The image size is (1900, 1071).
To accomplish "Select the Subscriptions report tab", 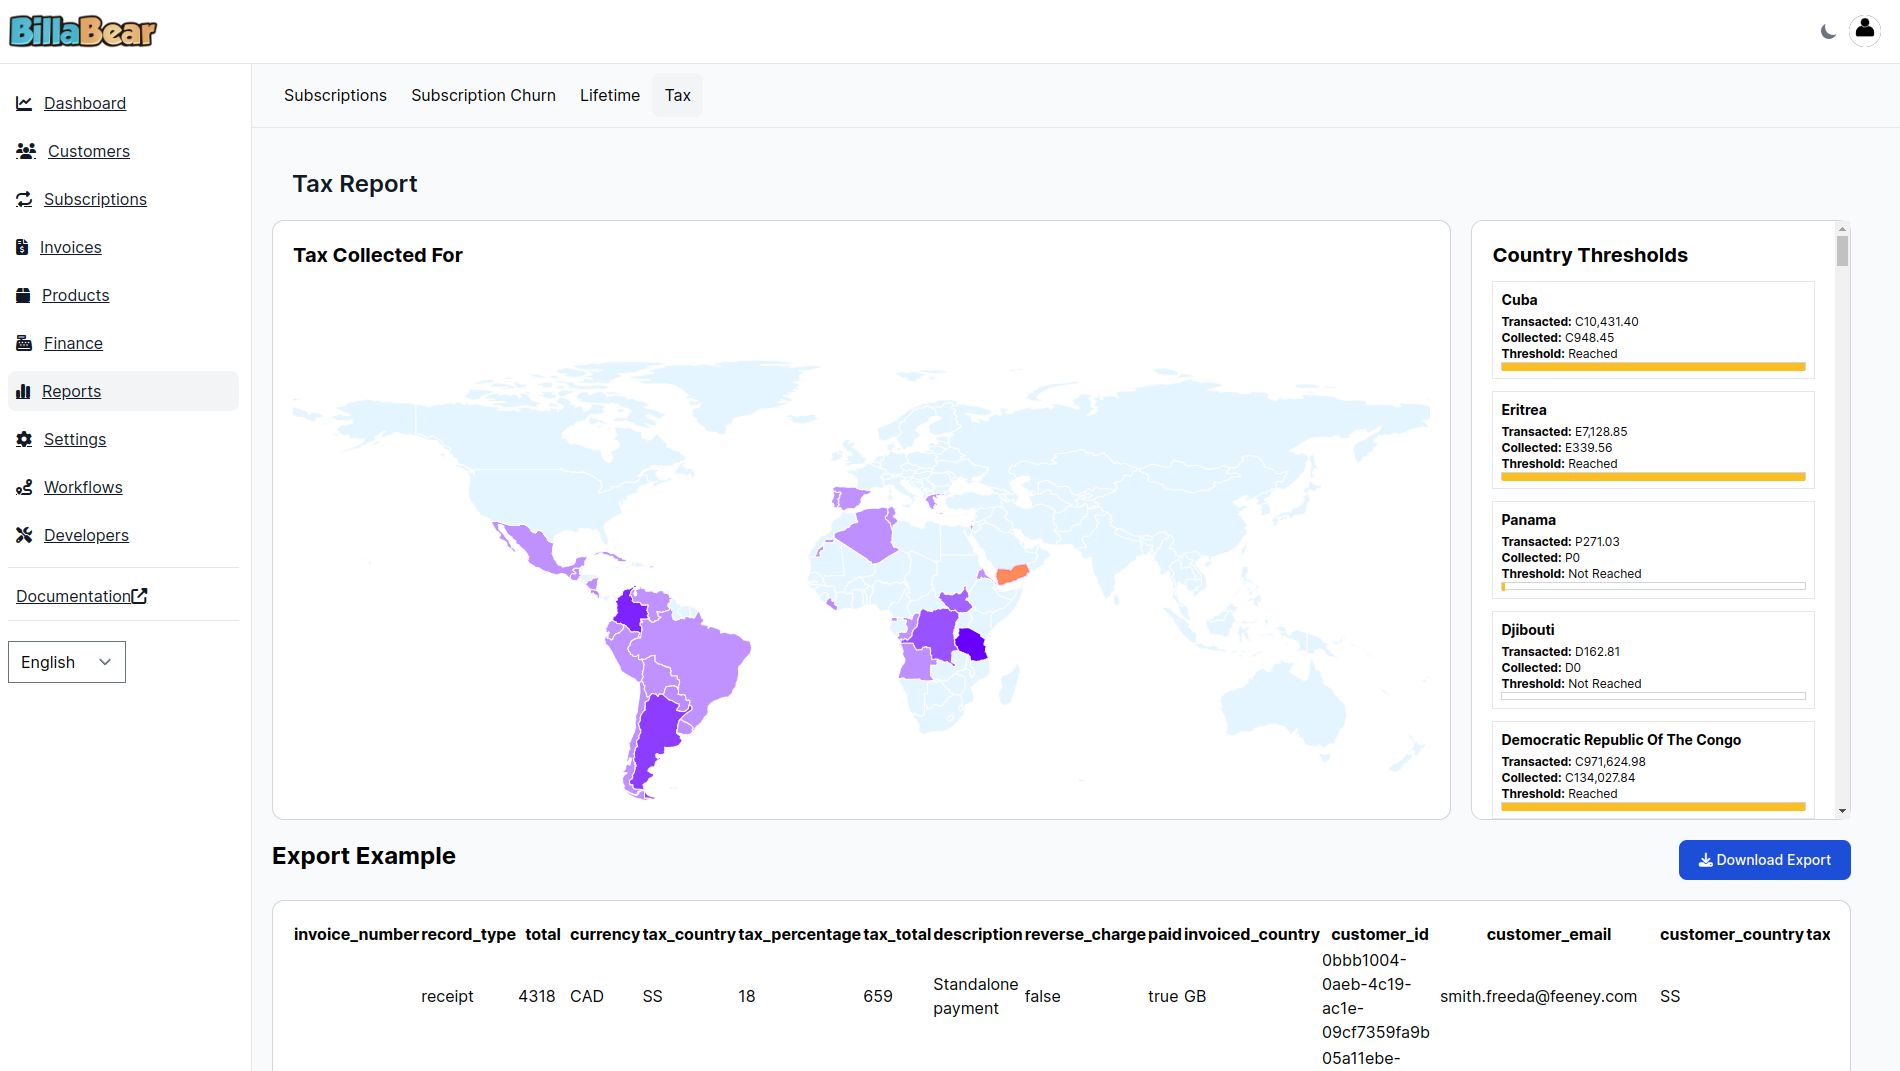I will click(x=335, y=95).
